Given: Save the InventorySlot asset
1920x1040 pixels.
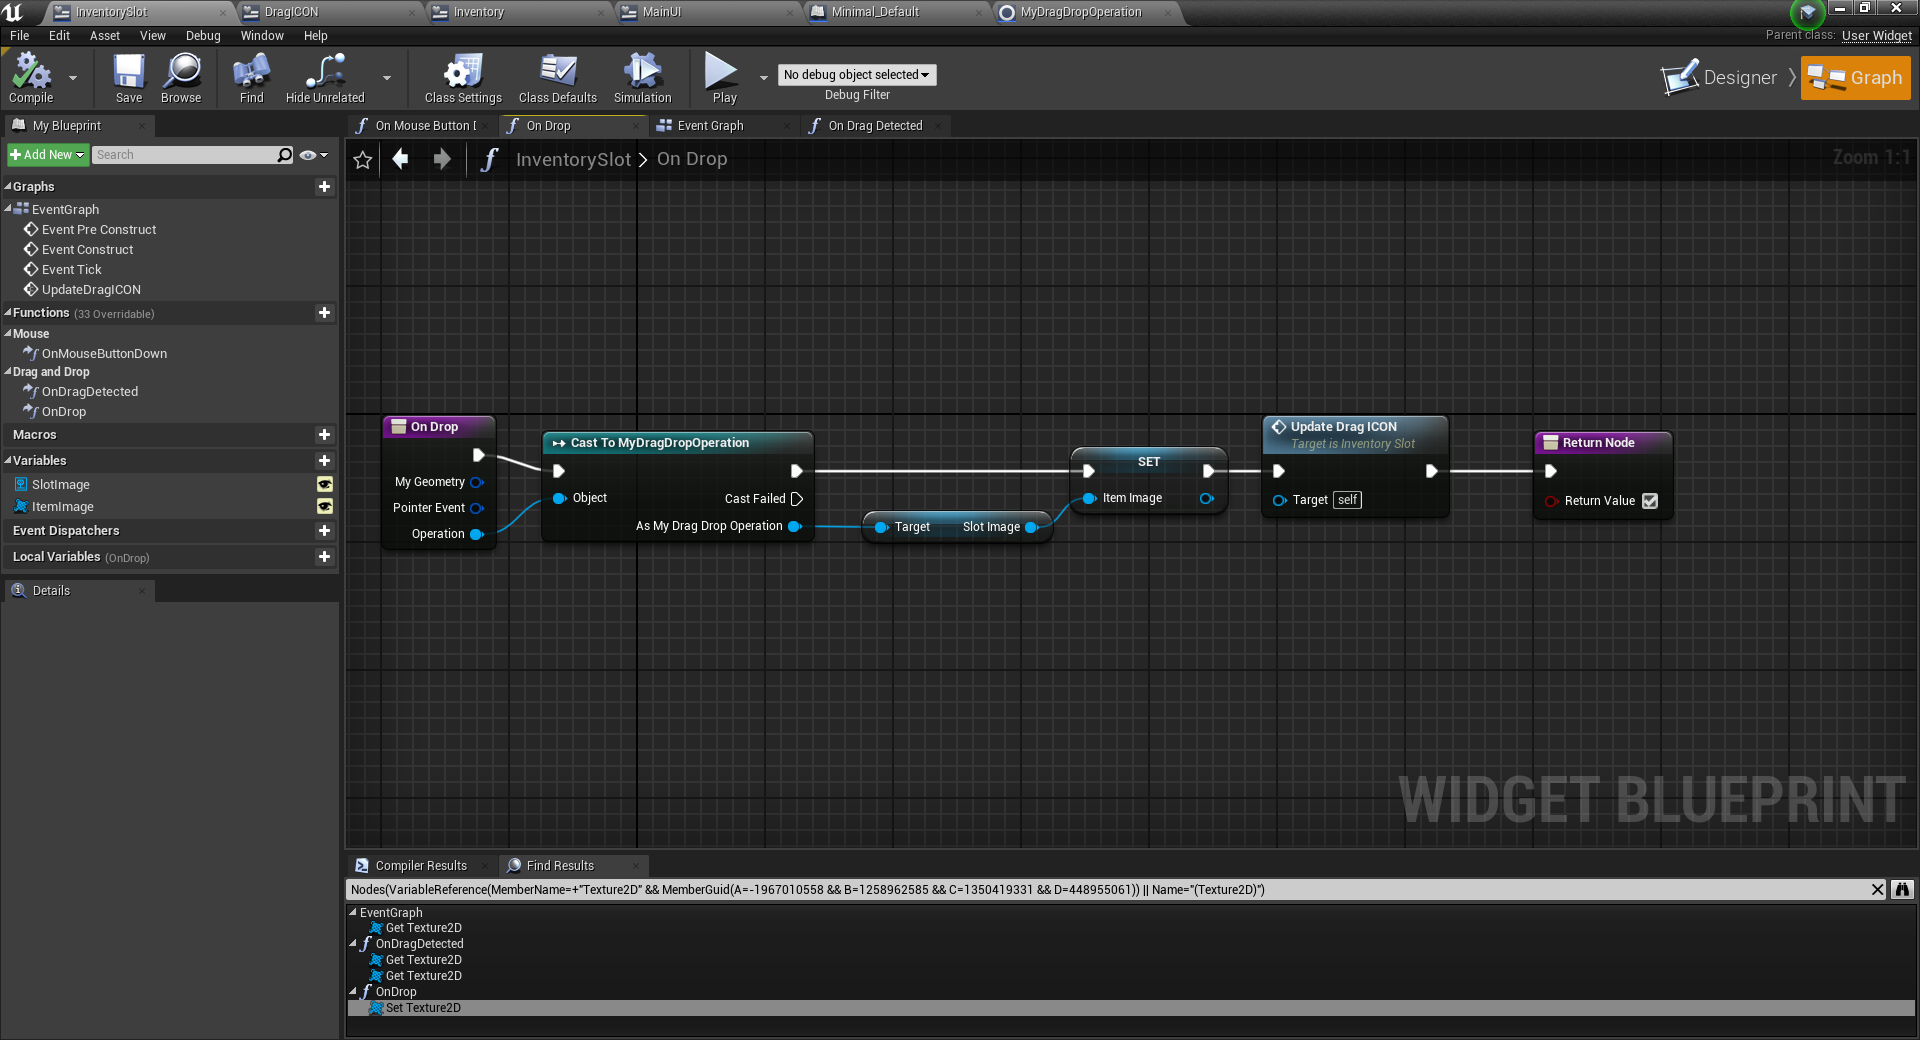Looking at the screenshot, I should (129, 78).
